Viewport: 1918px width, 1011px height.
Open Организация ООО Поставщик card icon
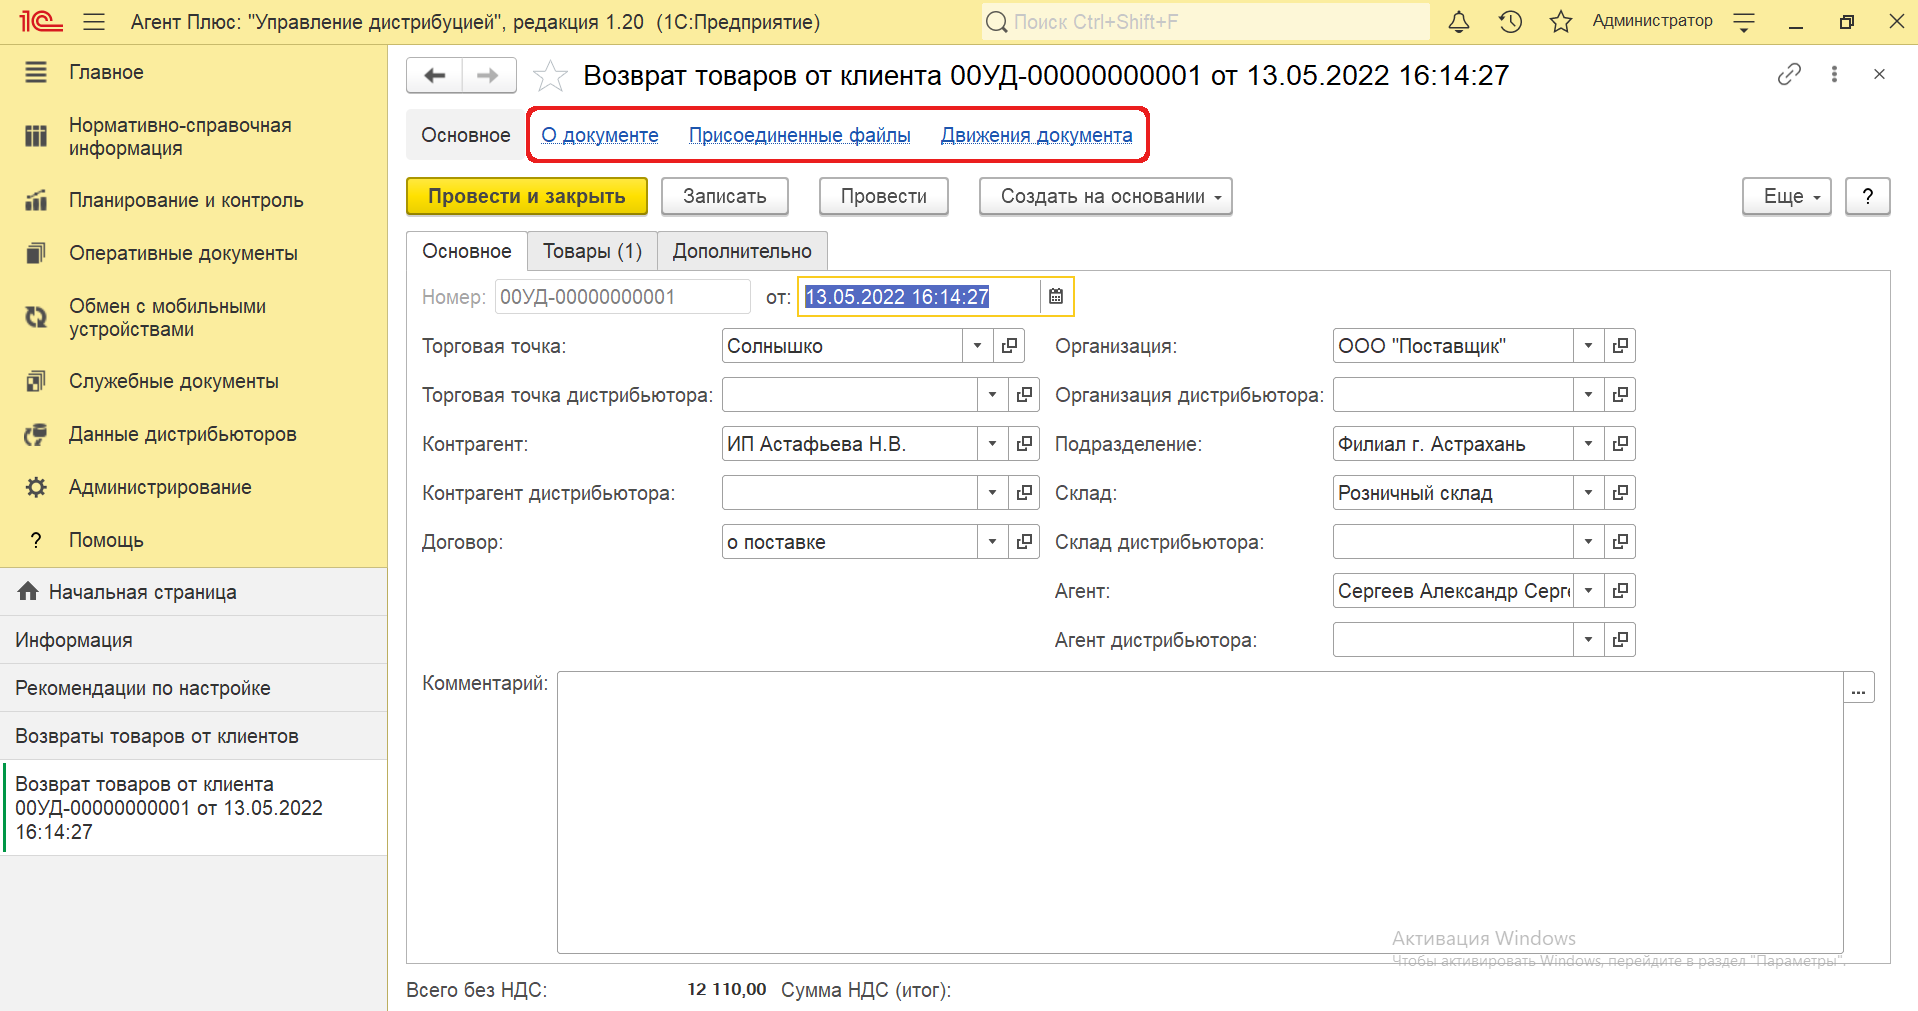click(x=1620, y=345)
